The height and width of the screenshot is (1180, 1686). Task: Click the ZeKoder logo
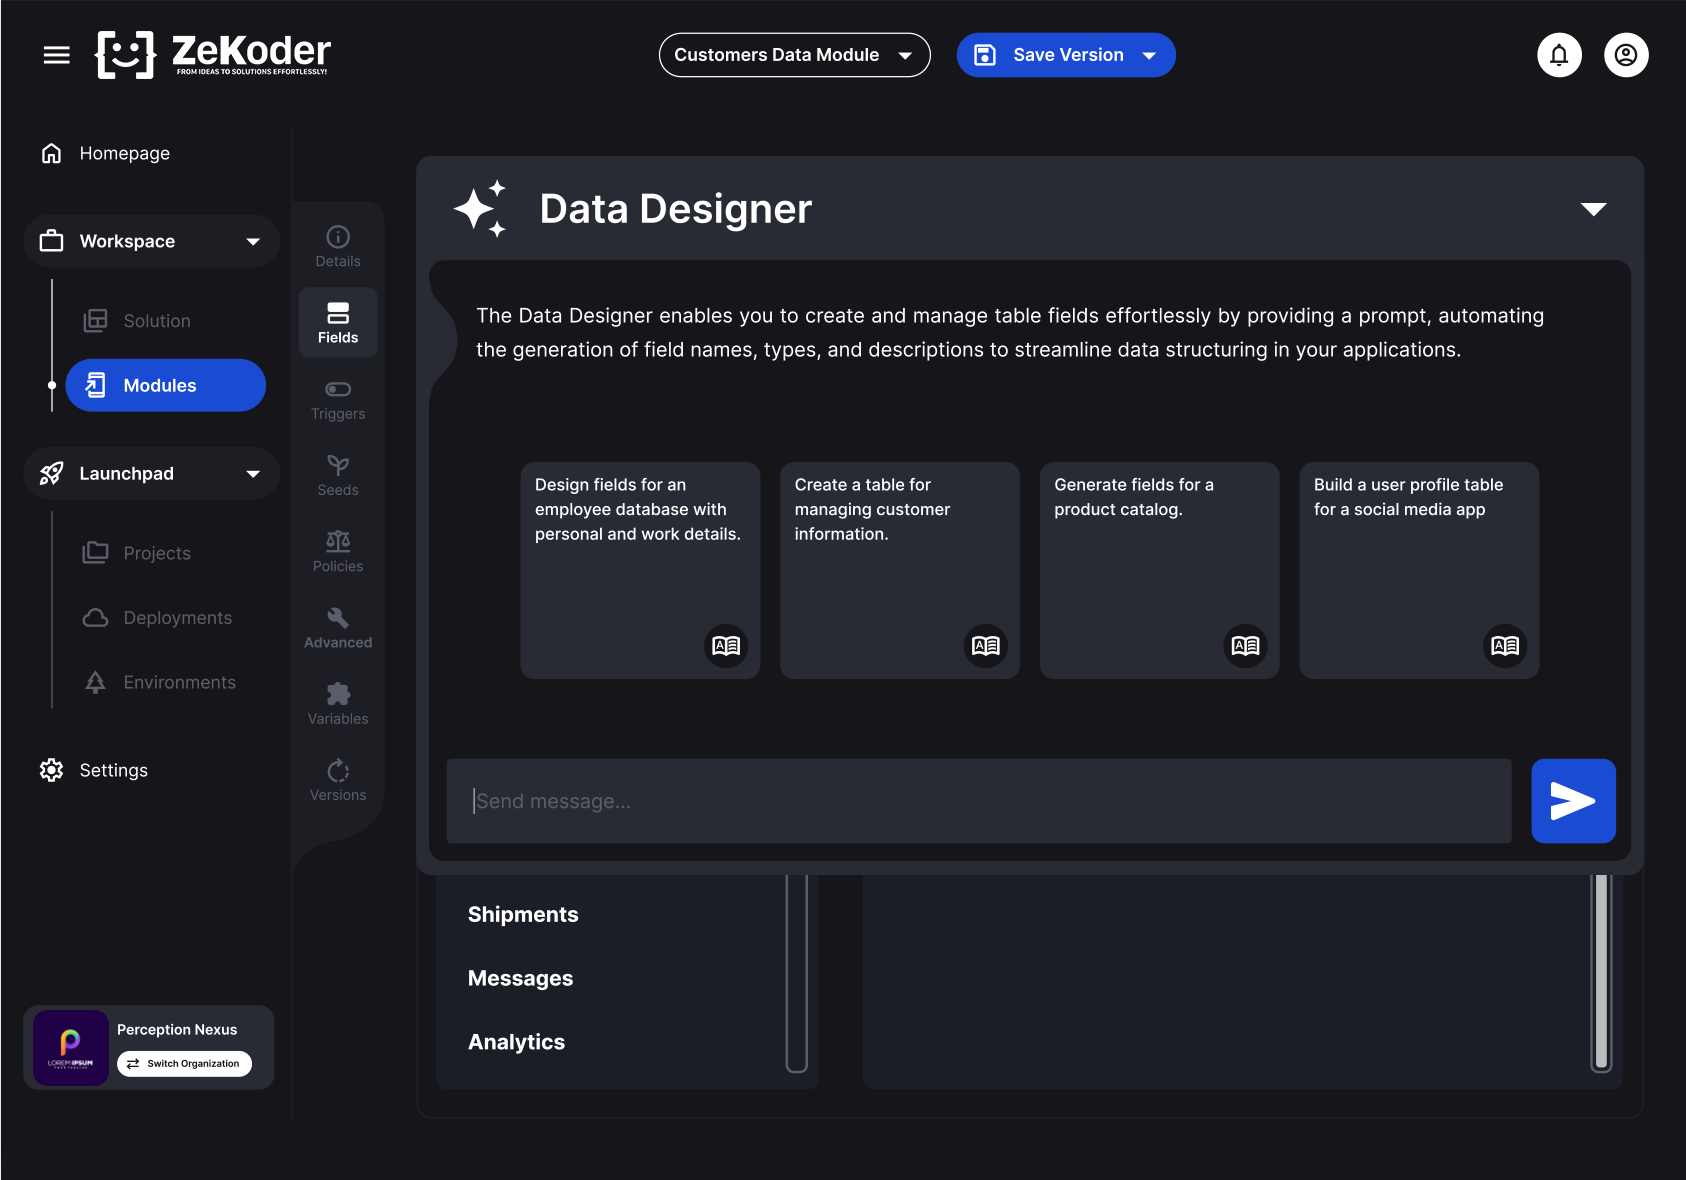(213, 54)
